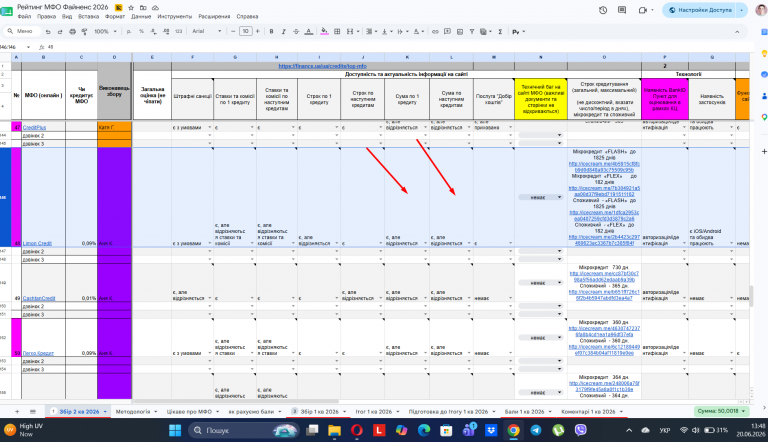Move document with the folder icon
The height and width of the screenshot is (442, 768).
(143, 7)
